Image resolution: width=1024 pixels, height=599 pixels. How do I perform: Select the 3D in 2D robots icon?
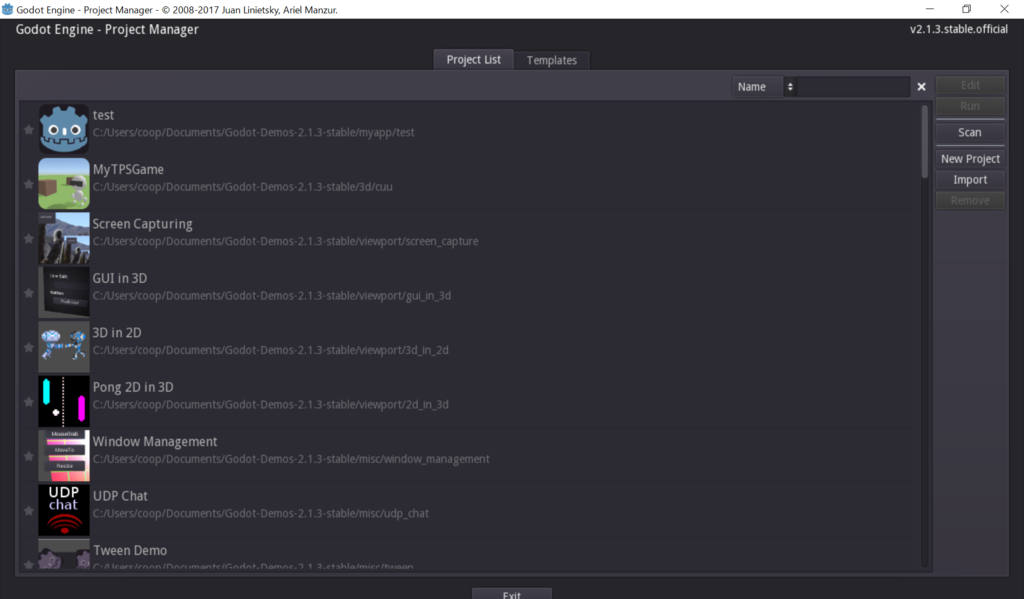[64, 347]
